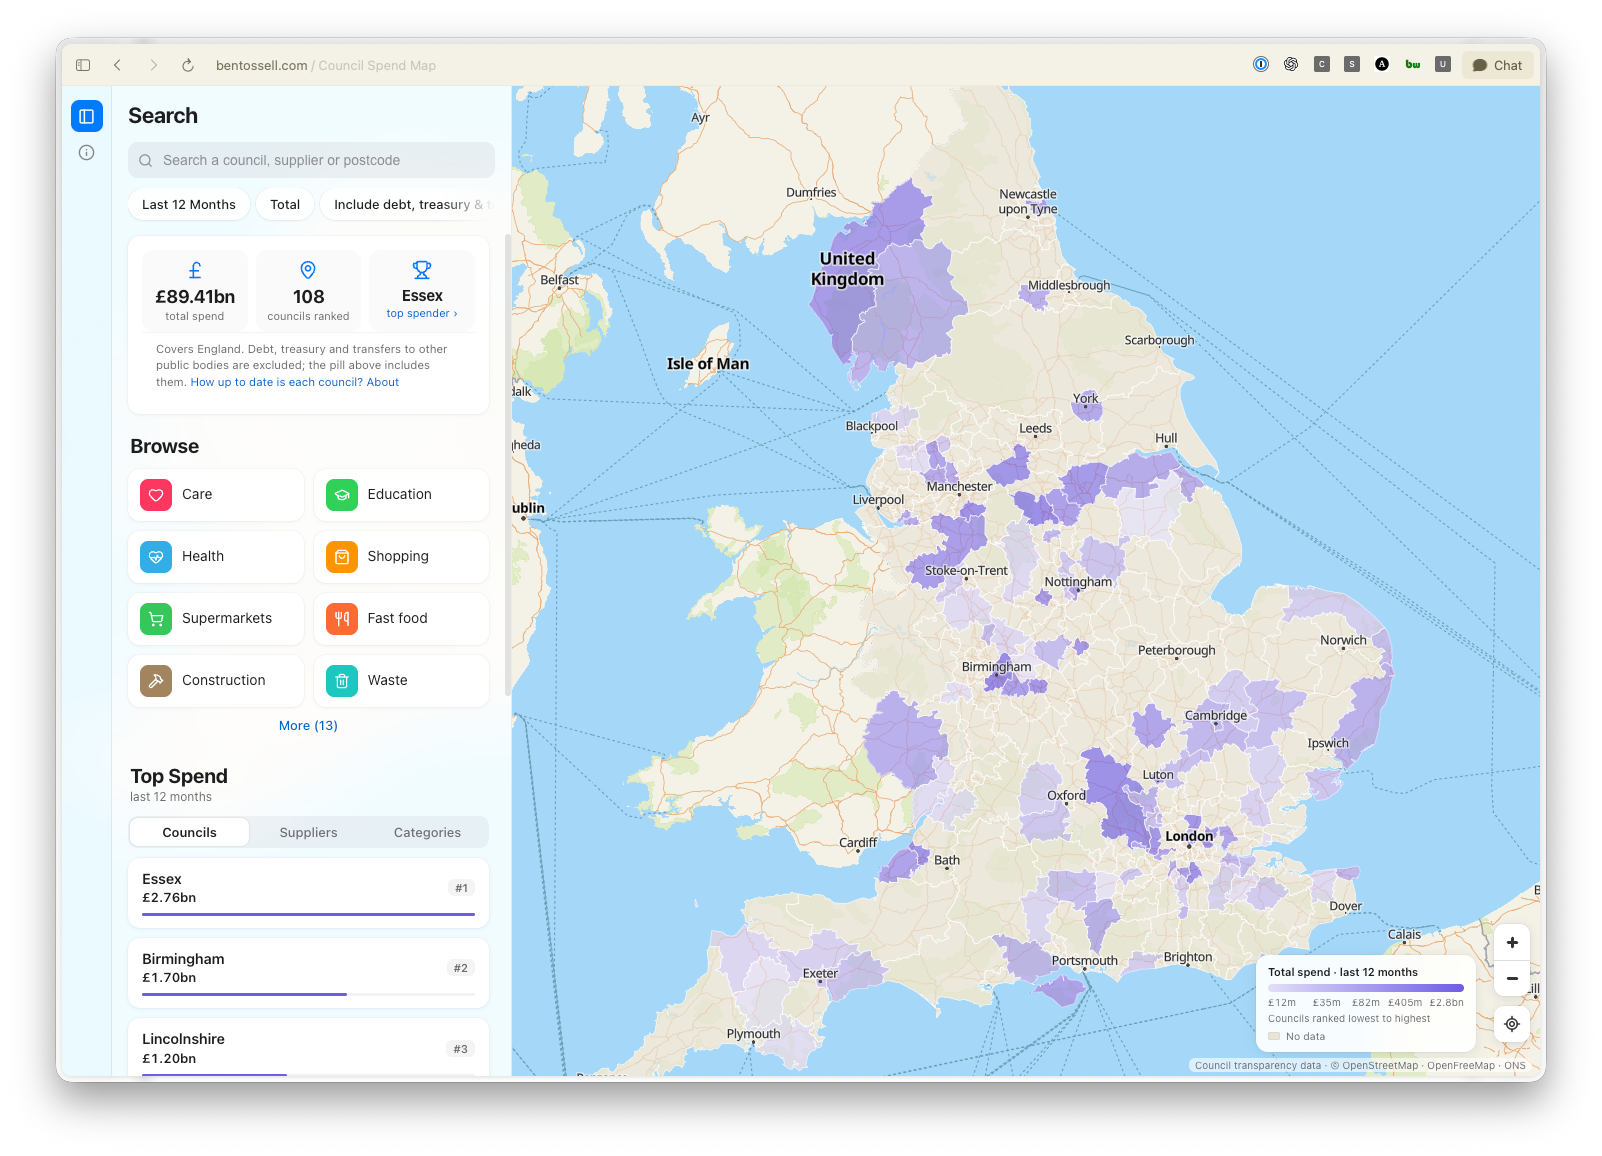This screenshot has height=1156, width=1602.
Task: Toggle the blue sidebar panel icon
Action: [87, 116]
